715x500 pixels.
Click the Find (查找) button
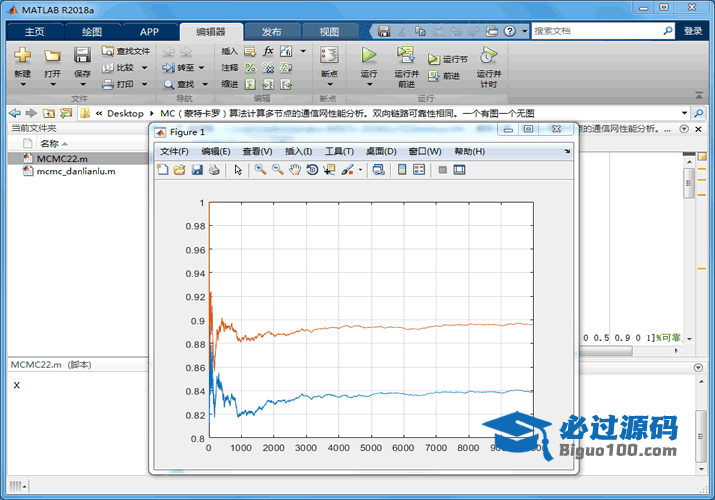[x=179, y=84]
